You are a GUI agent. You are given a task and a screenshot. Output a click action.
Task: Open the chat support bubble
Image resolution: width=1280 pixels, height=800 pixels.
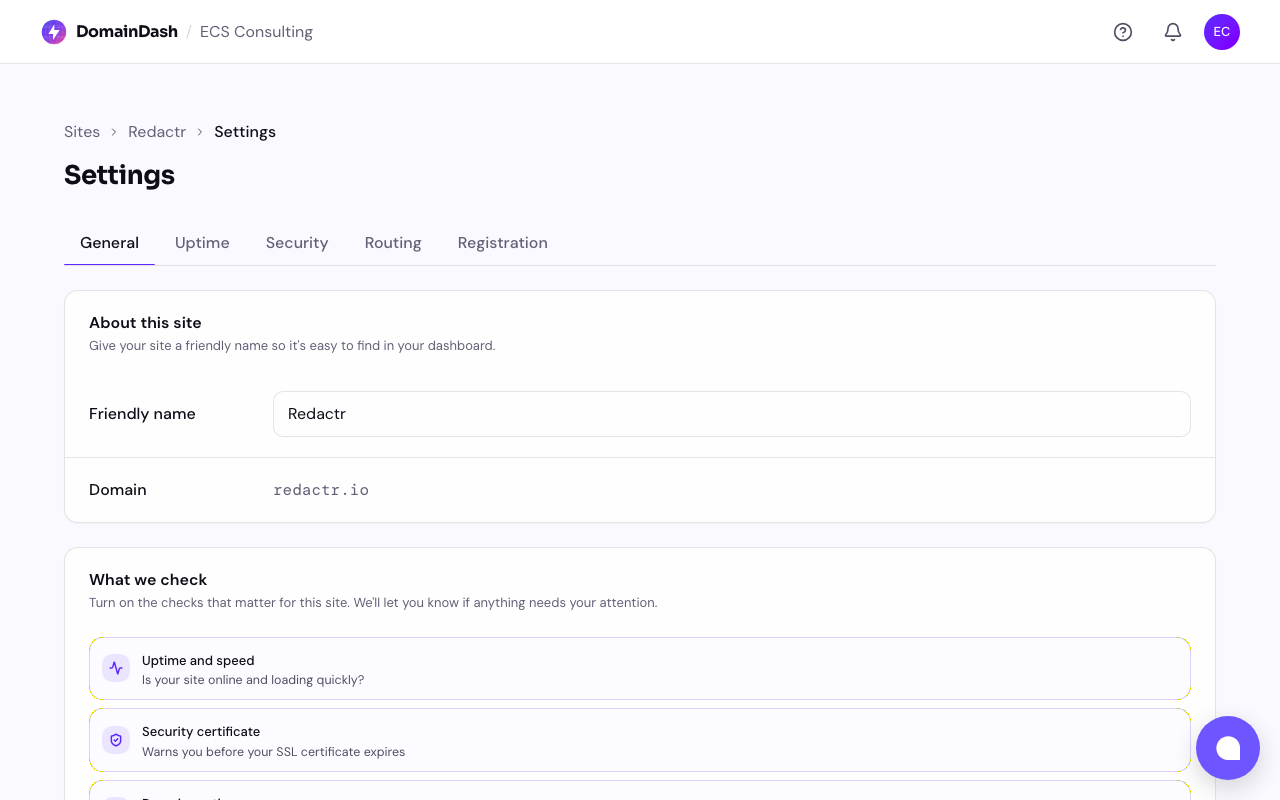coord(1228,748)
